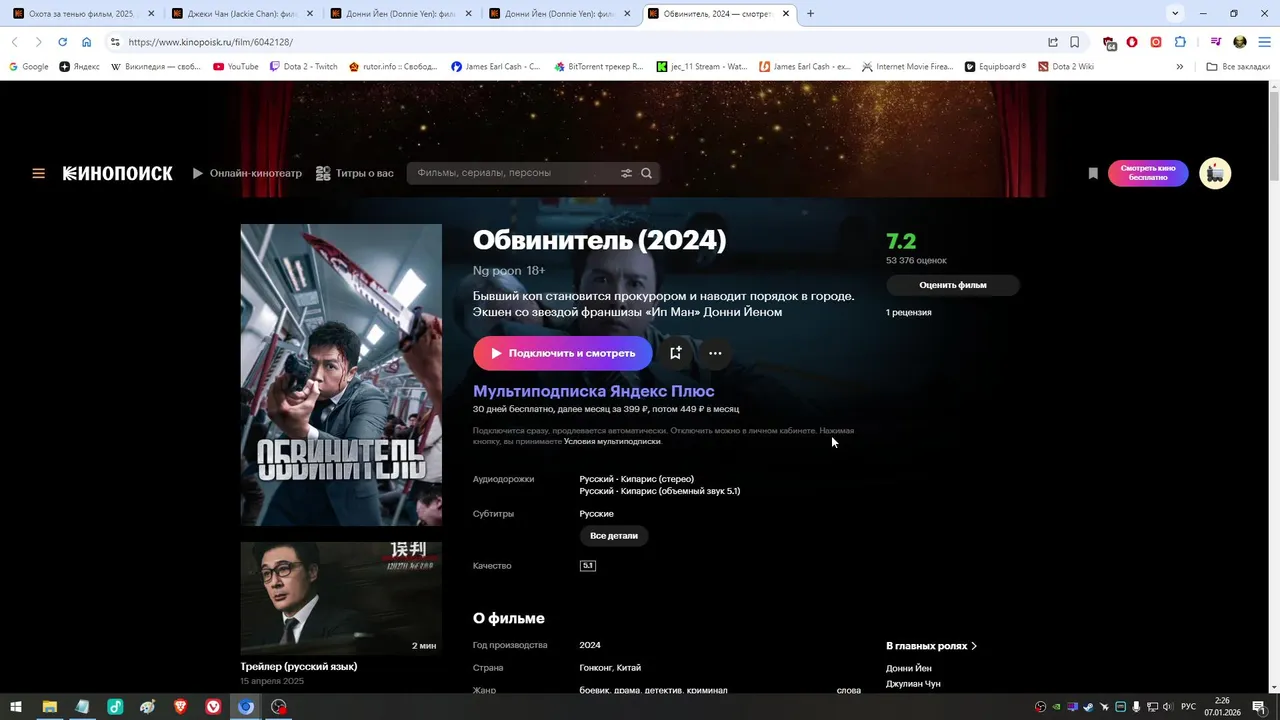Open the Википедия bookmark
Screen dimensions: 1280x720
(x=156, y=67)
